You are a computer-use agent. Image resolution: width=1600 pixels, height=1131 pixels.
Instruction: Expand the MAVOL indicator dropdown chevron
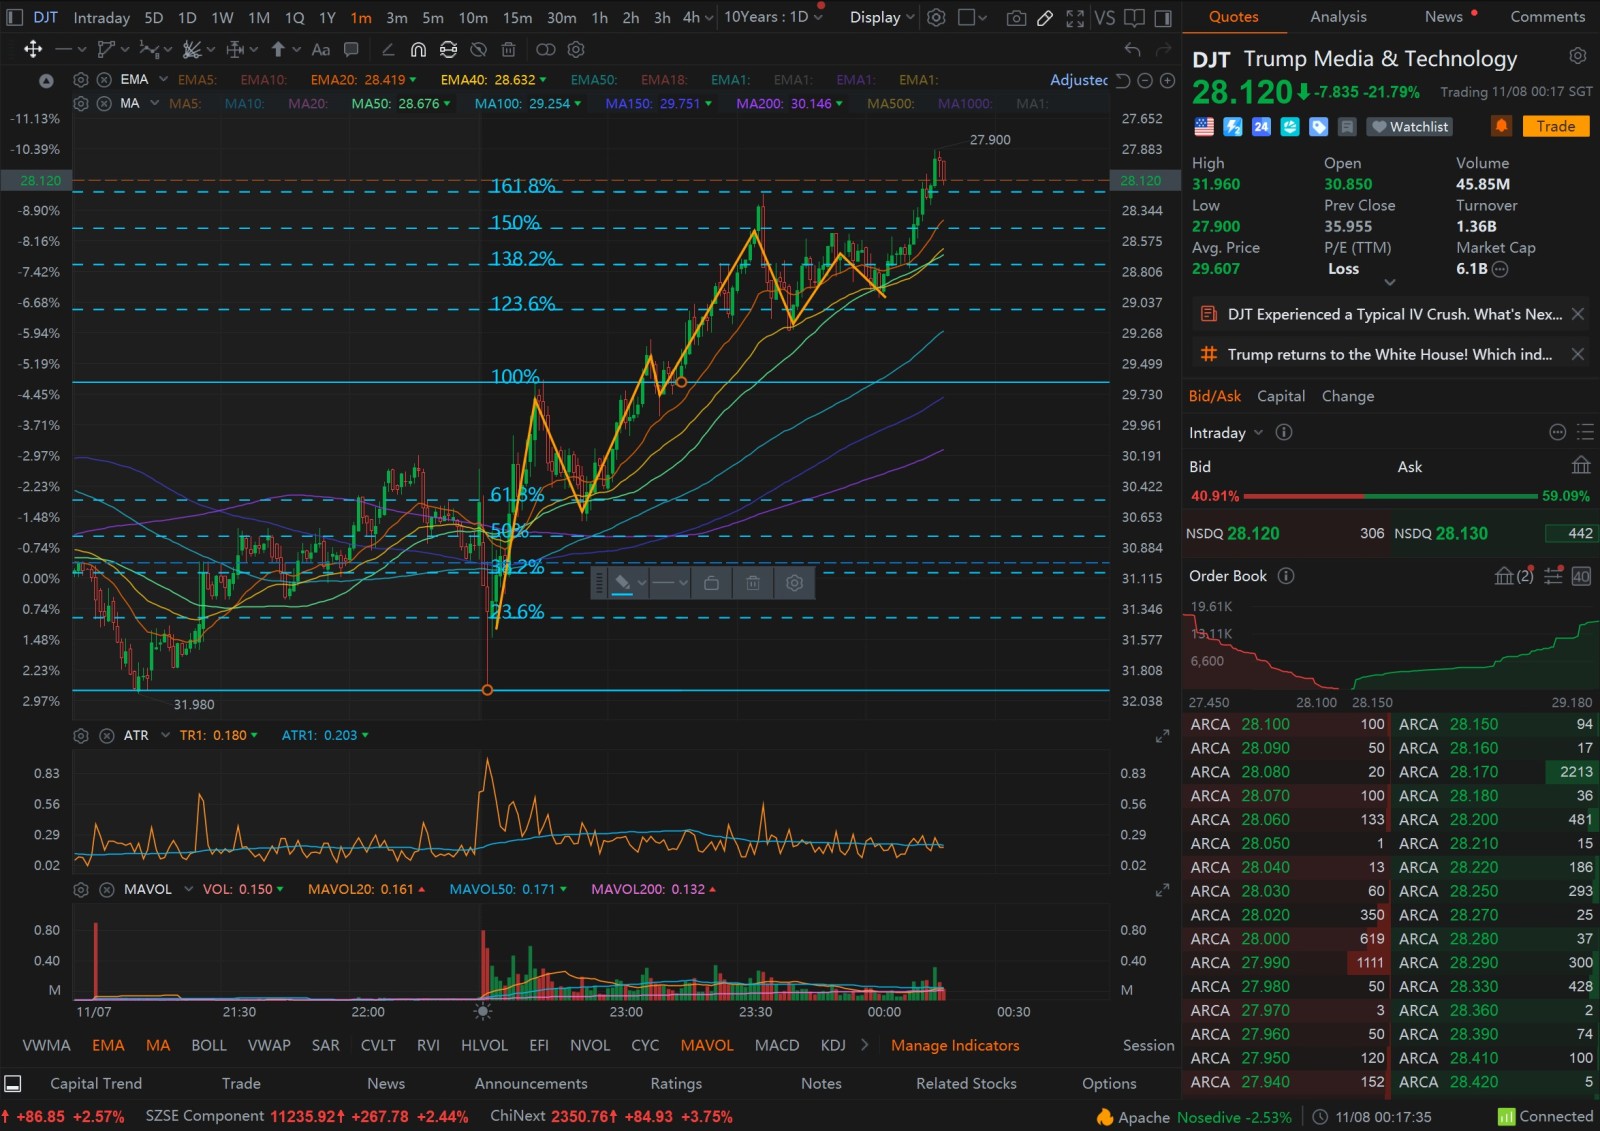tap(188, 889)
